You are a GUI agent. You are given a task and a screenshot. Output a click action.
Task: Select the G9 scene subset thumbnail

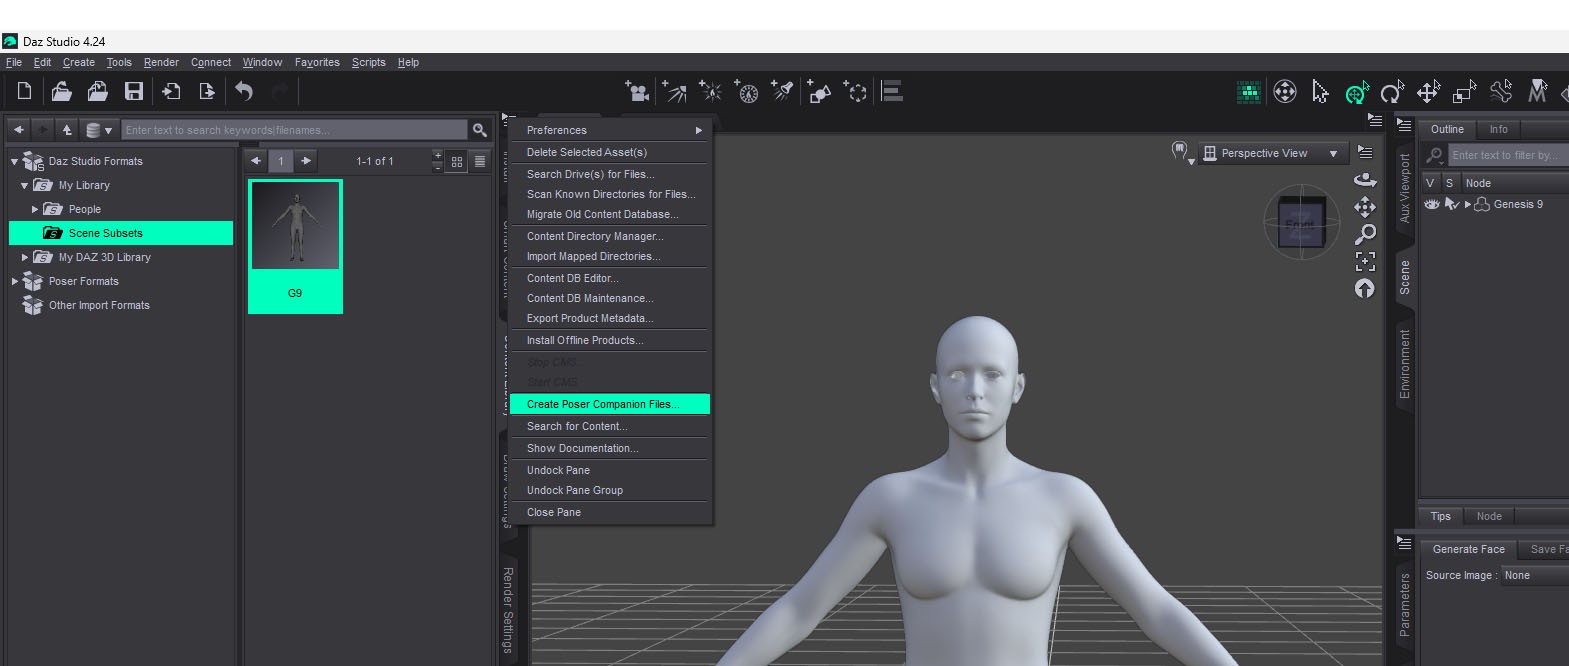(x=295, y=246)
